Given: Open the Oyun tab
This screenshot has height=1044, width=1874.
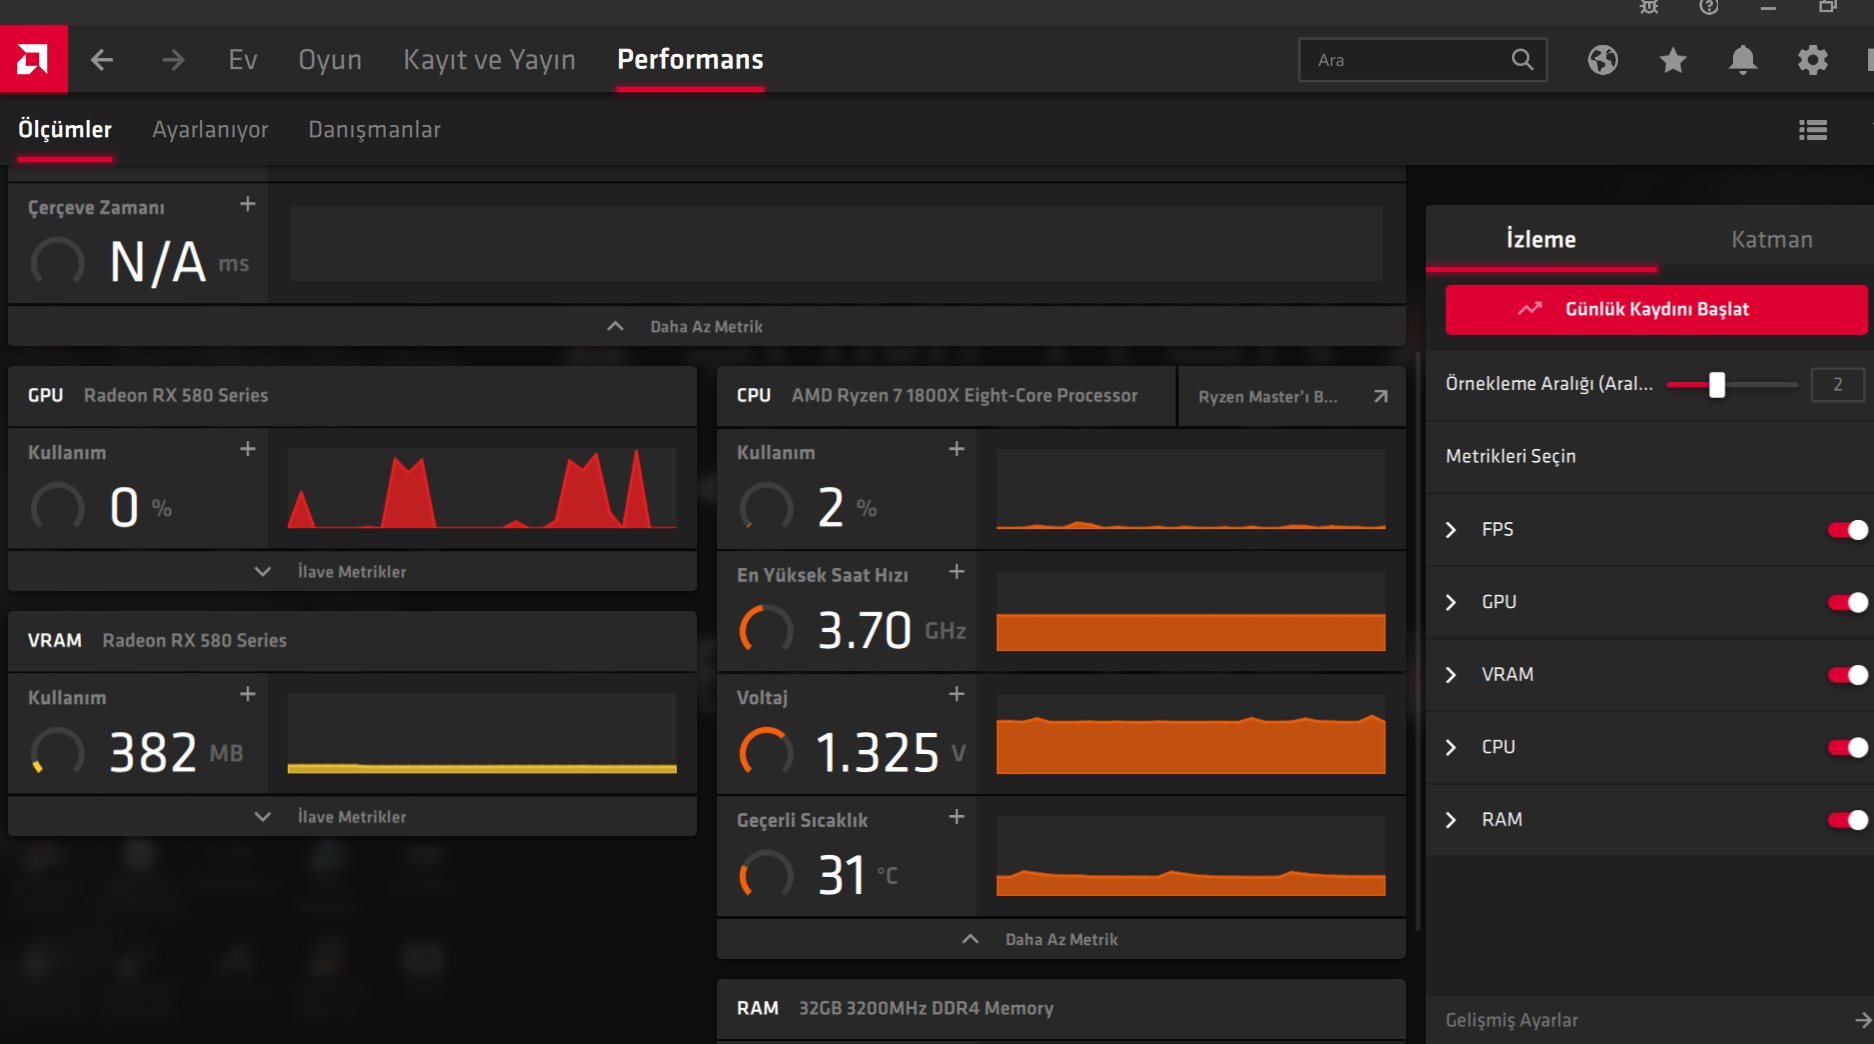Looking at the screenshot, I should [330, 60].
